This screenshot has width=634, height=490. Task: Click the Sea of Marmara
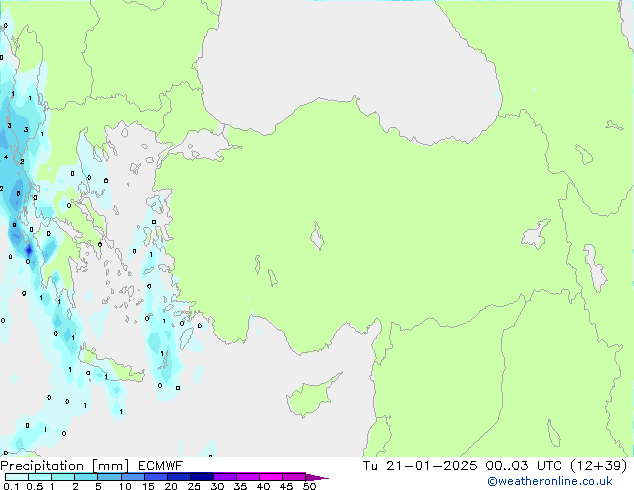(x=204, y=145)
